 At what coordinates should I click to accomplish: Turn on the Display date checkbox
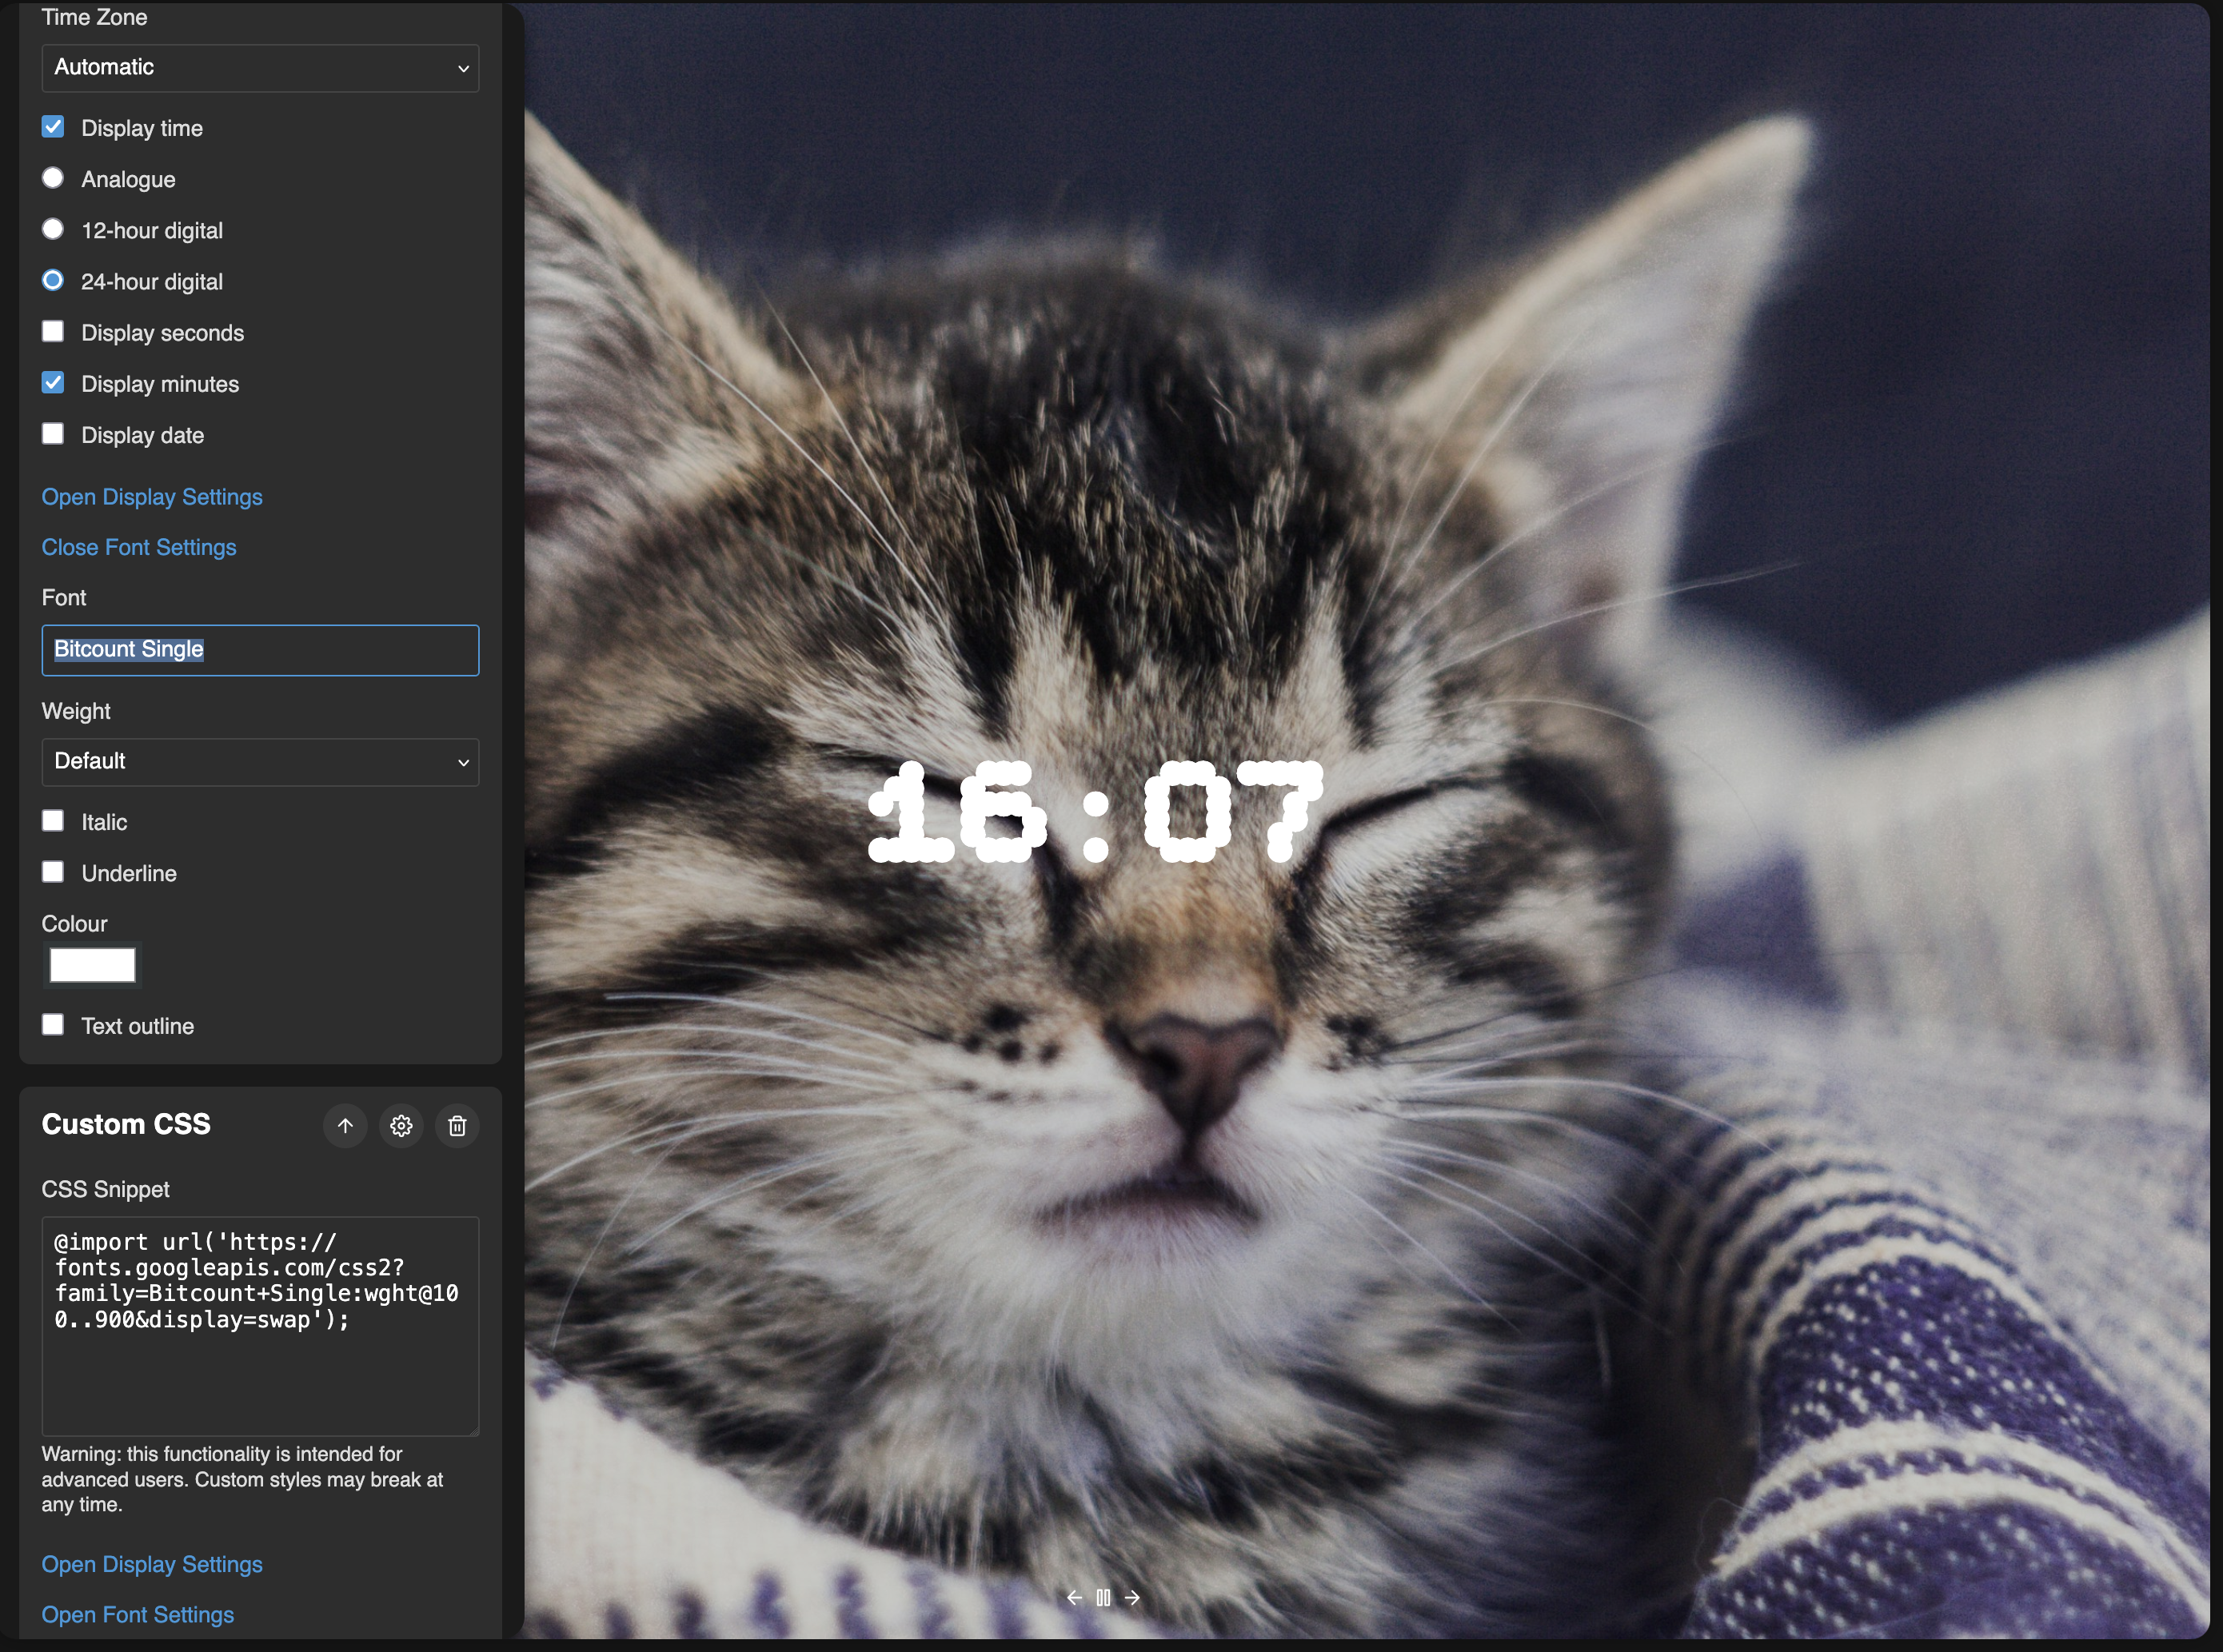coord(53,434)
